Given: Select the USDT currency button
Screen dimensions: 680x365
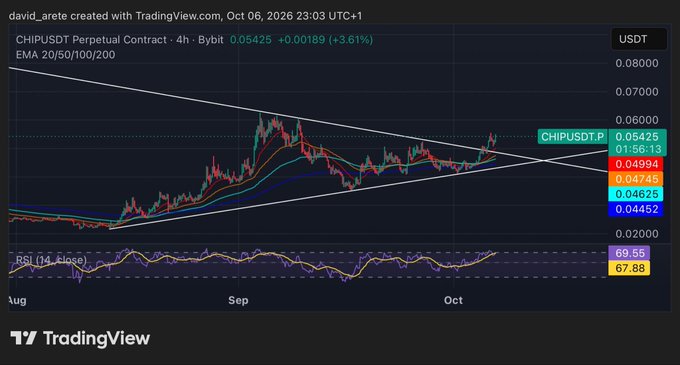Looking at the screenshot, I should (x=639, y=39).
